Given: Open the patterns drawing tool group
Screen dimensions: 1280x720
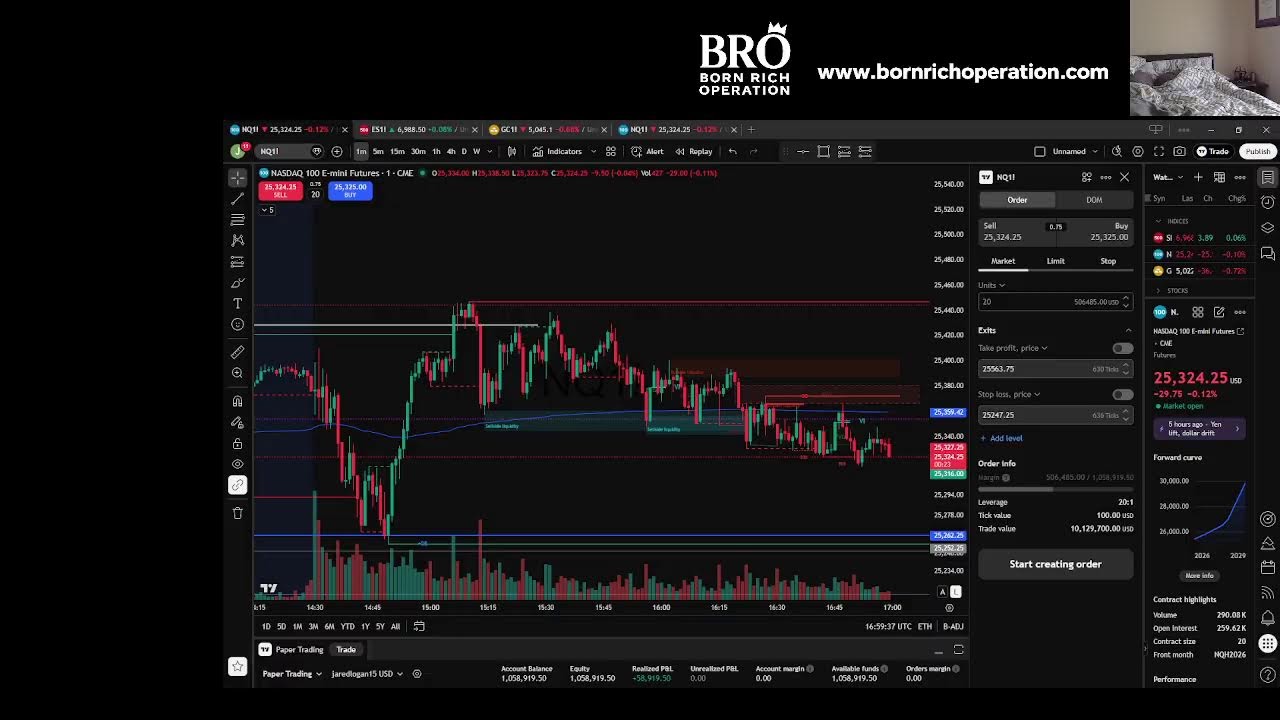Looking at the screenshot, I should coord(237,240).
